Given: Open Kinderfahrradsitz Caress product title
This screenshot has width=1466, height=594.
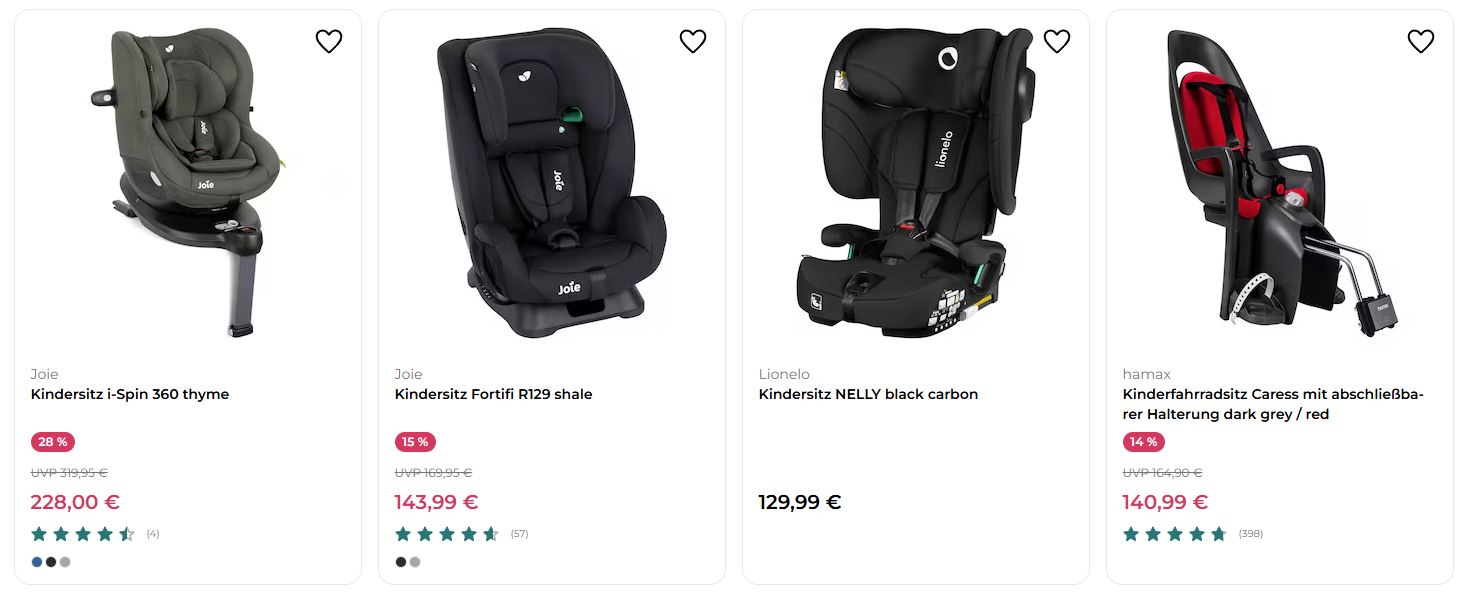Looking at the screenshot, I should 1272,404.
